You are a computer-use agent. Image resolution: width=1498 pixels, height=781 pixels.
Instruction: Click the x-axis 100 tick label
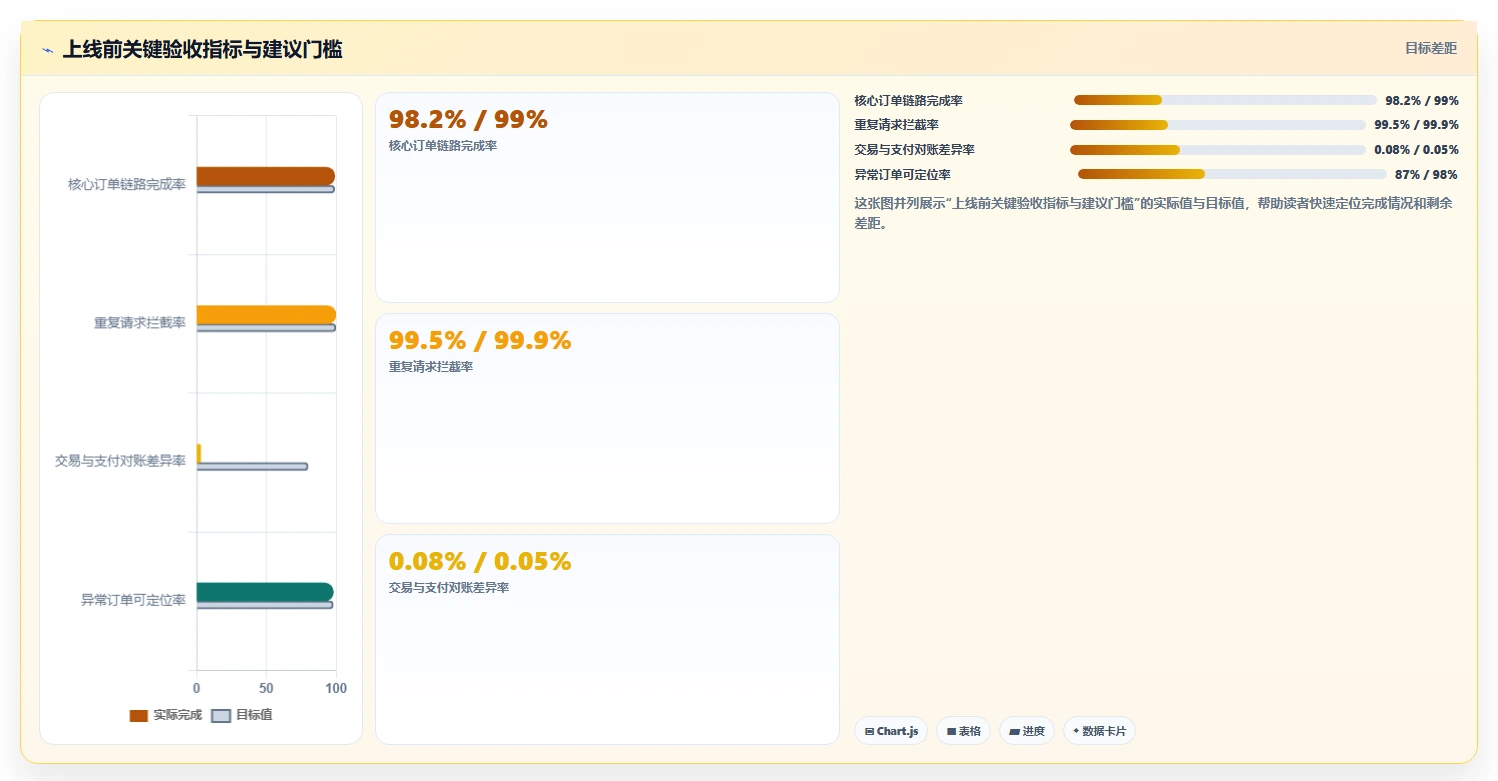click(336, 688)
